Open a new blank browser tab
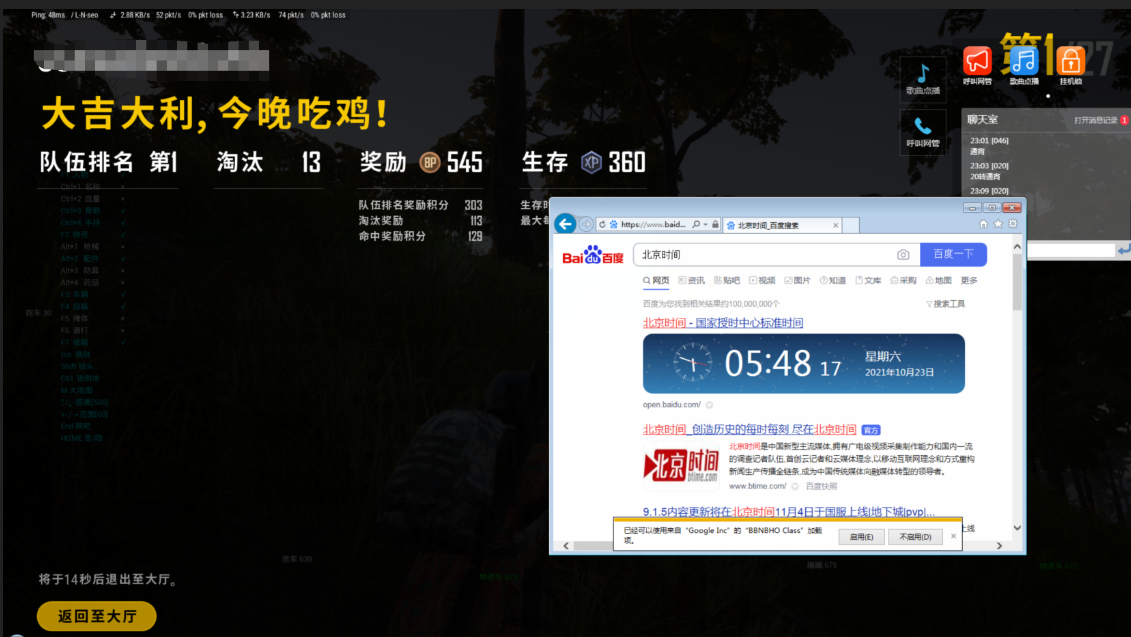 (851, 225)
